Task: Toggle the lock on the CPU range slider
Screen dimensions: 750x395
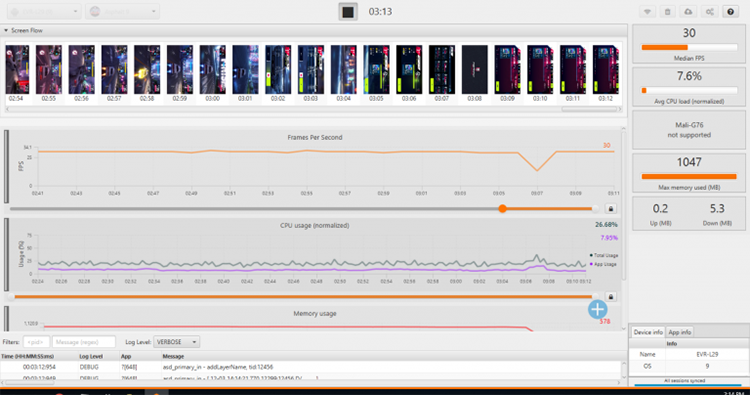Action: tap(611, 297)
